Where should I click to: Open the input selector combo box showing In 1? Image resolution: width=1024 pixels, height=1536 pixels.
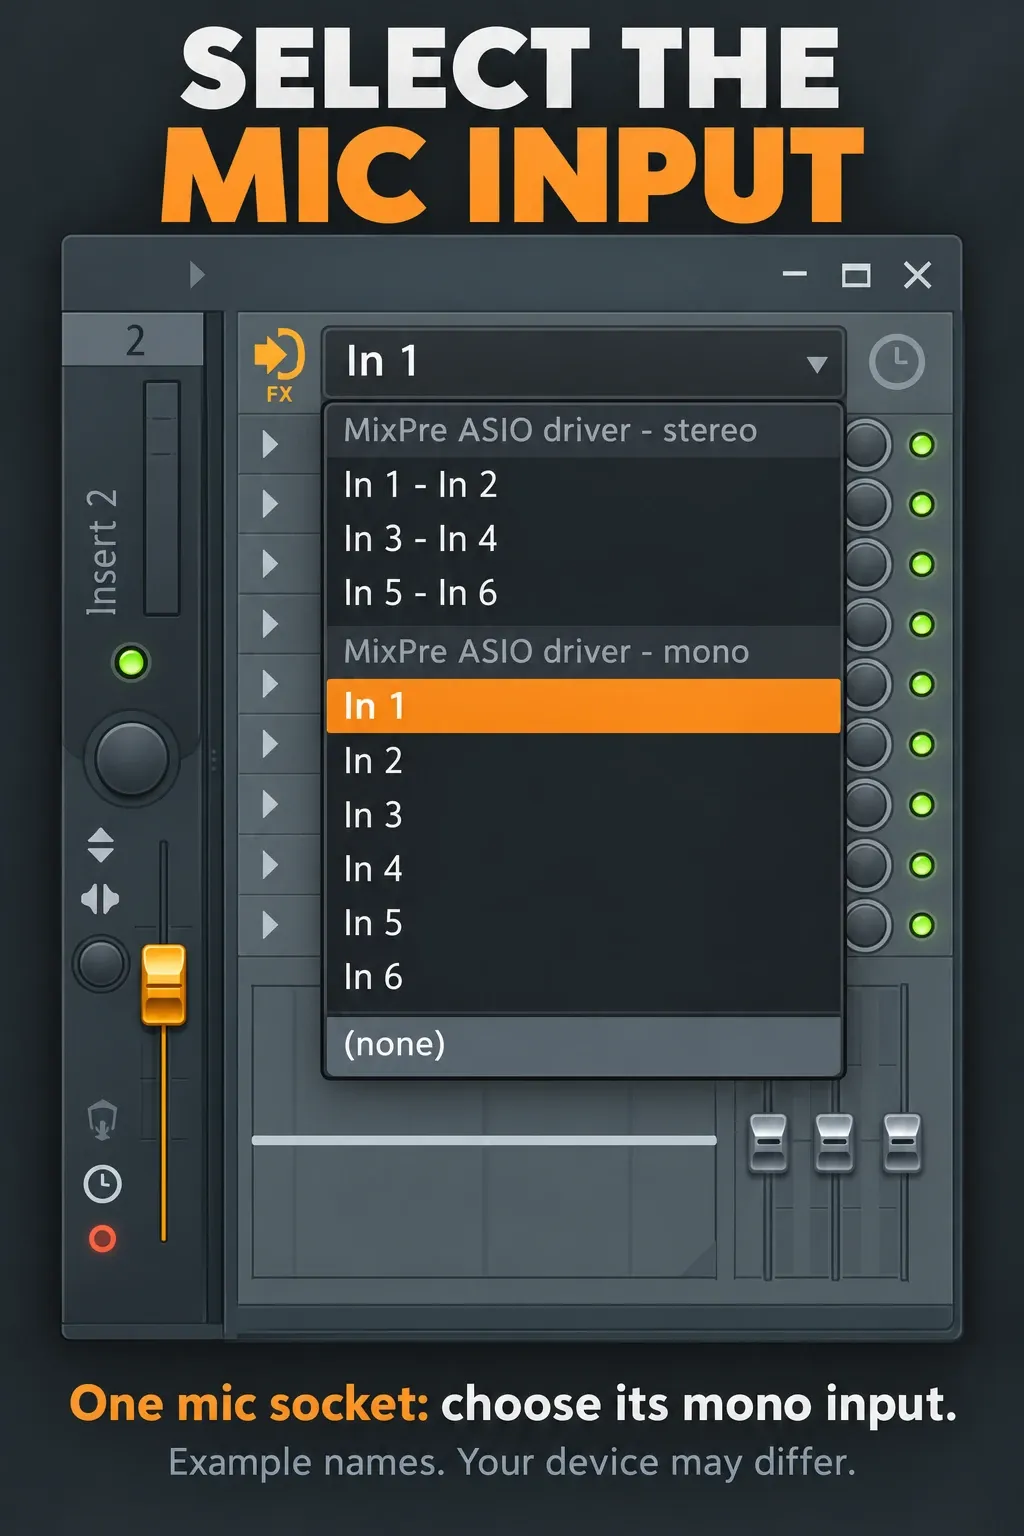pos(584,363)
